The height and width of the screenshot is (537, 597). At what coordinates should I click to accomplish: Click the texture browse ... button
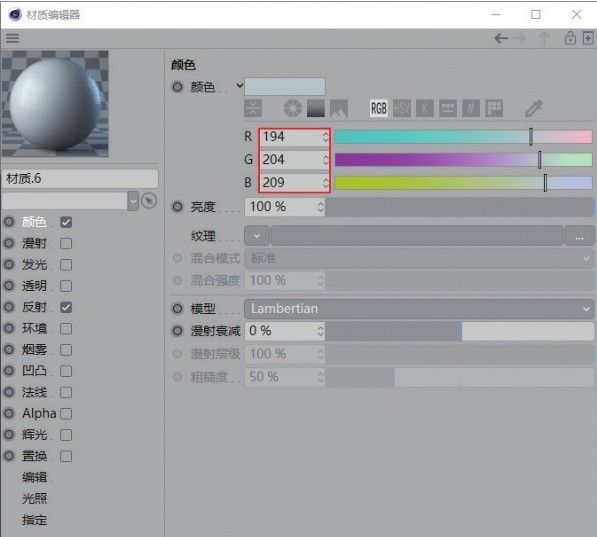click(579, 236)
